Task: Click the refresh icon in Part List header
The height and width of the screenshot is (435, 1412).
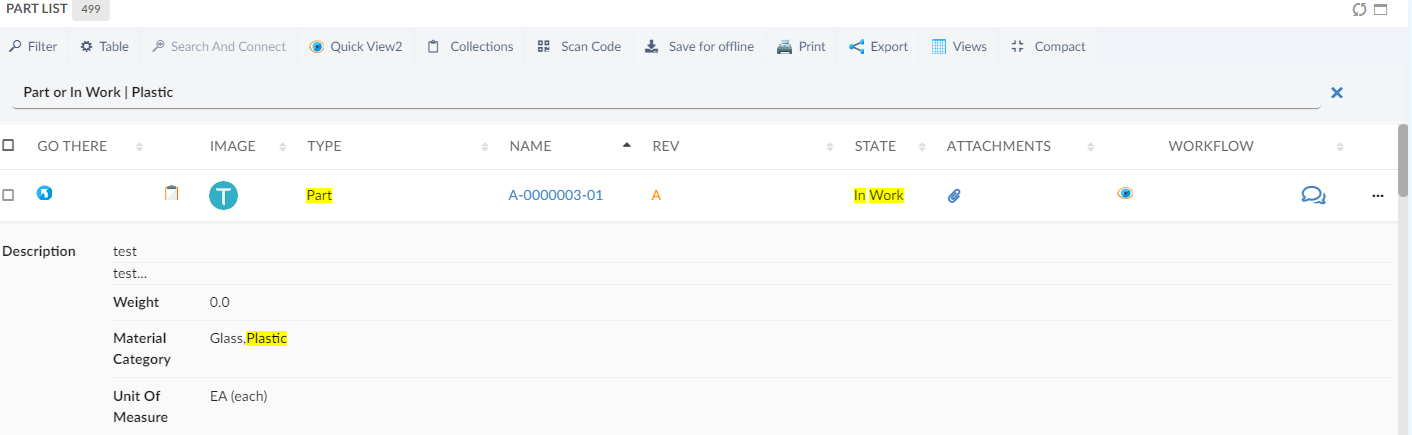Action: (1359, 10)
